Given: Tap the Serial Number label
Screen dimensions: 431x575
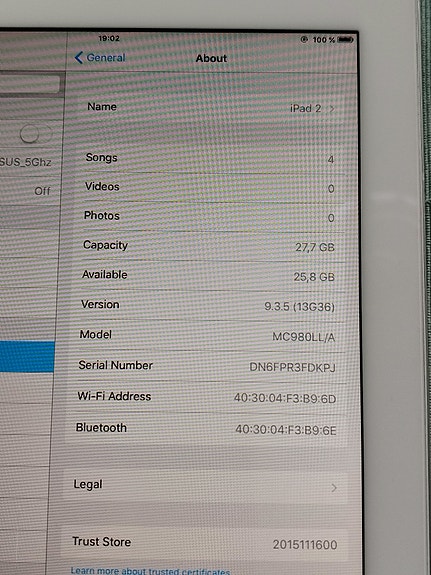Looking at the screenshot, I should pos(116,365).
